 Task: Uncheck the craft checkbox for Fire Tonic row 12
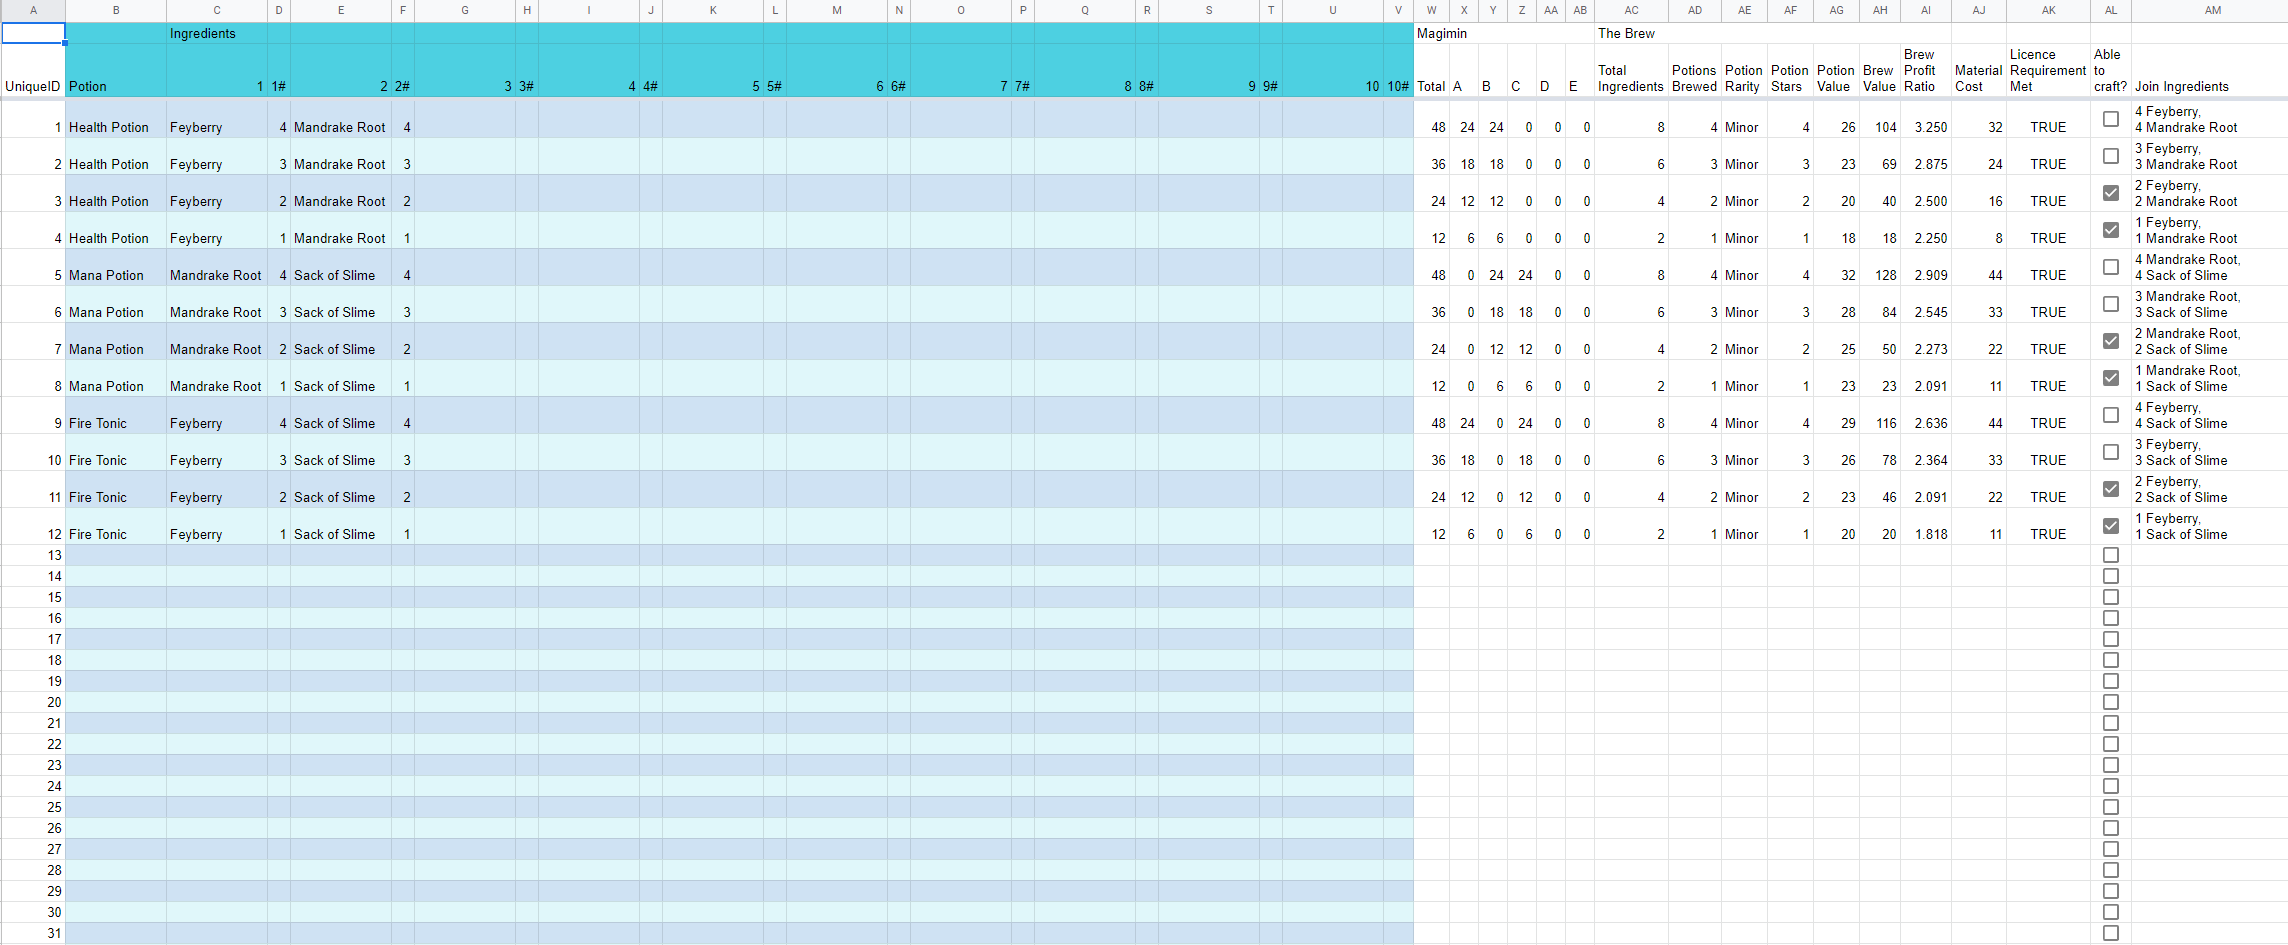pos(2110,526)
